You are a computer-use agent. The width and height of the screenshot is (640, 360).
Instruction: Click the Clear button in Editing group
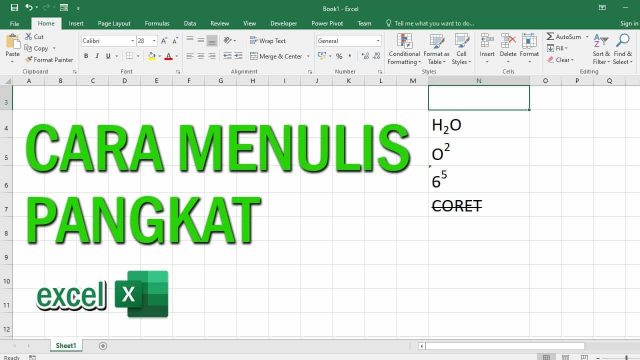560,60
